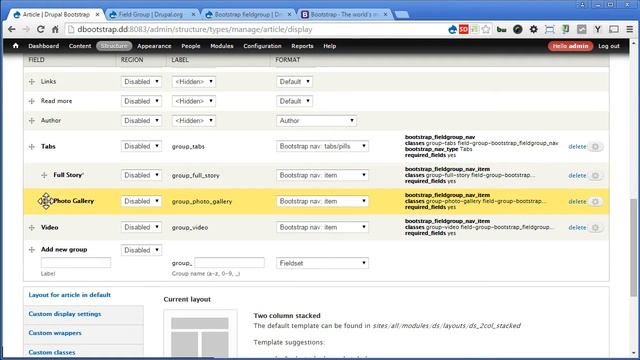Reload the page with refresh icon
640x360 pixels.
pos(40,29)
